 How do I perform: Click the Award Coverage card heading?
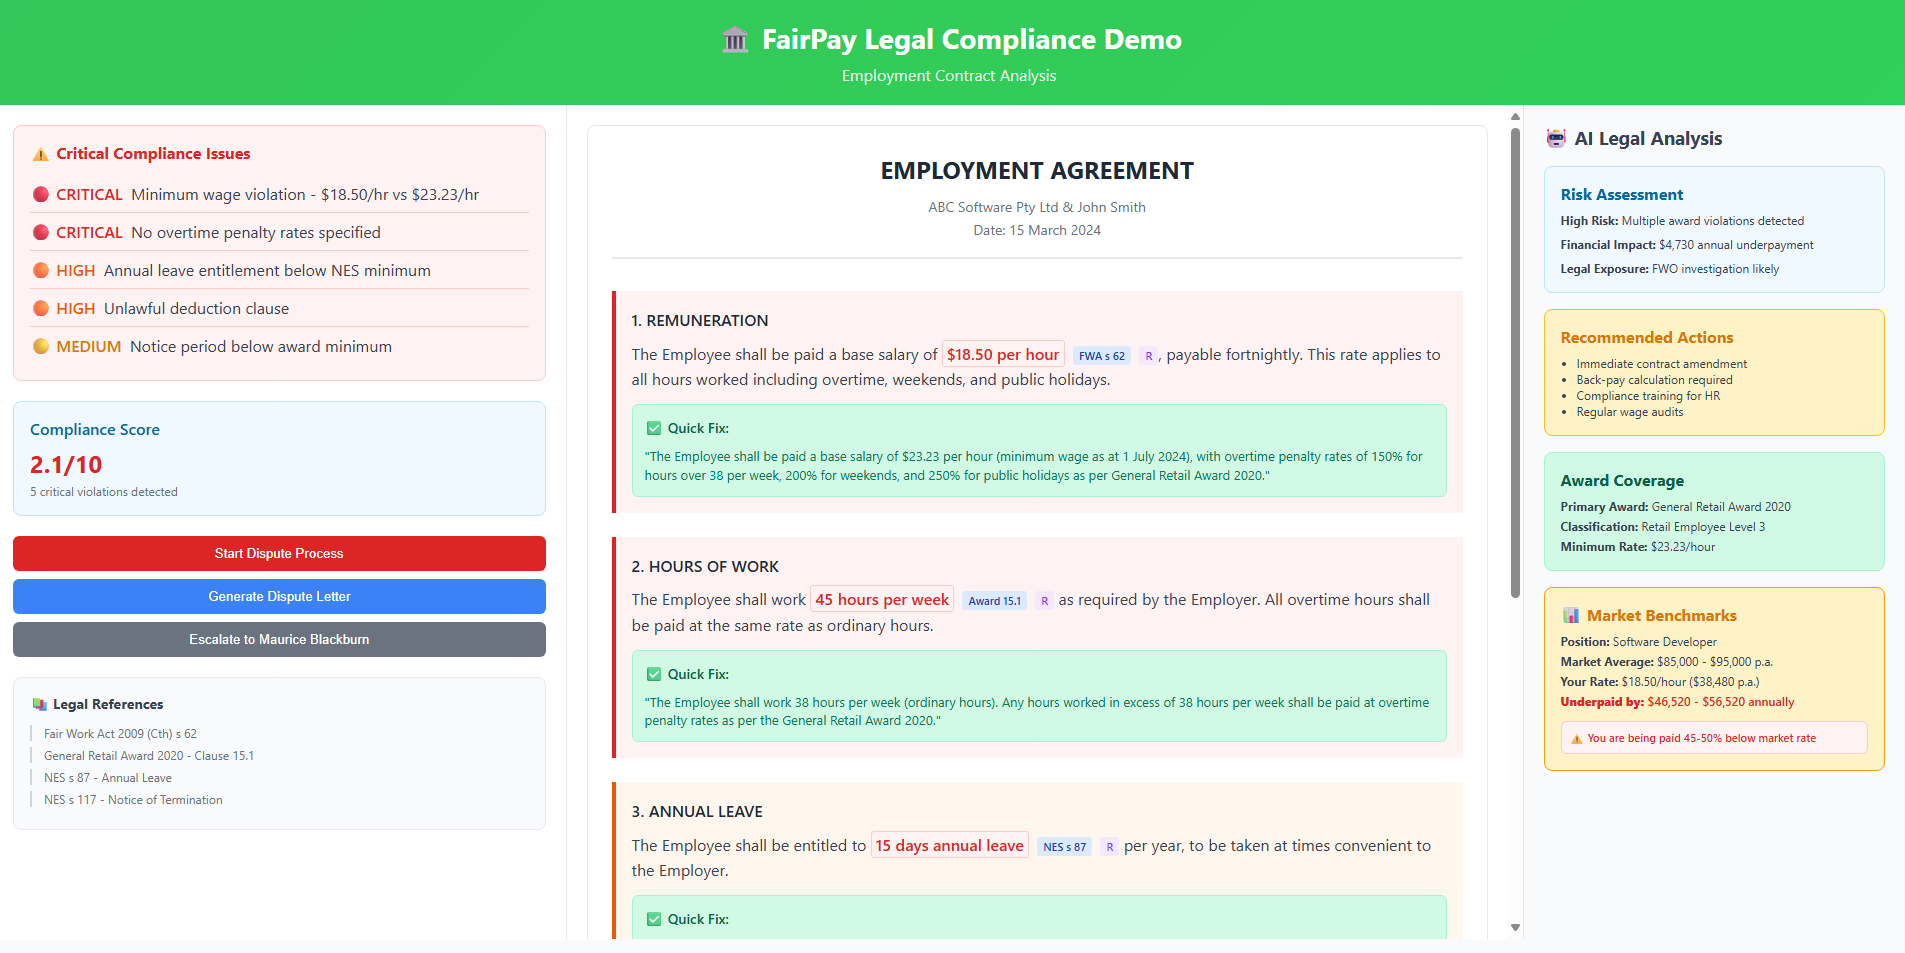[x=1622, y=481]
